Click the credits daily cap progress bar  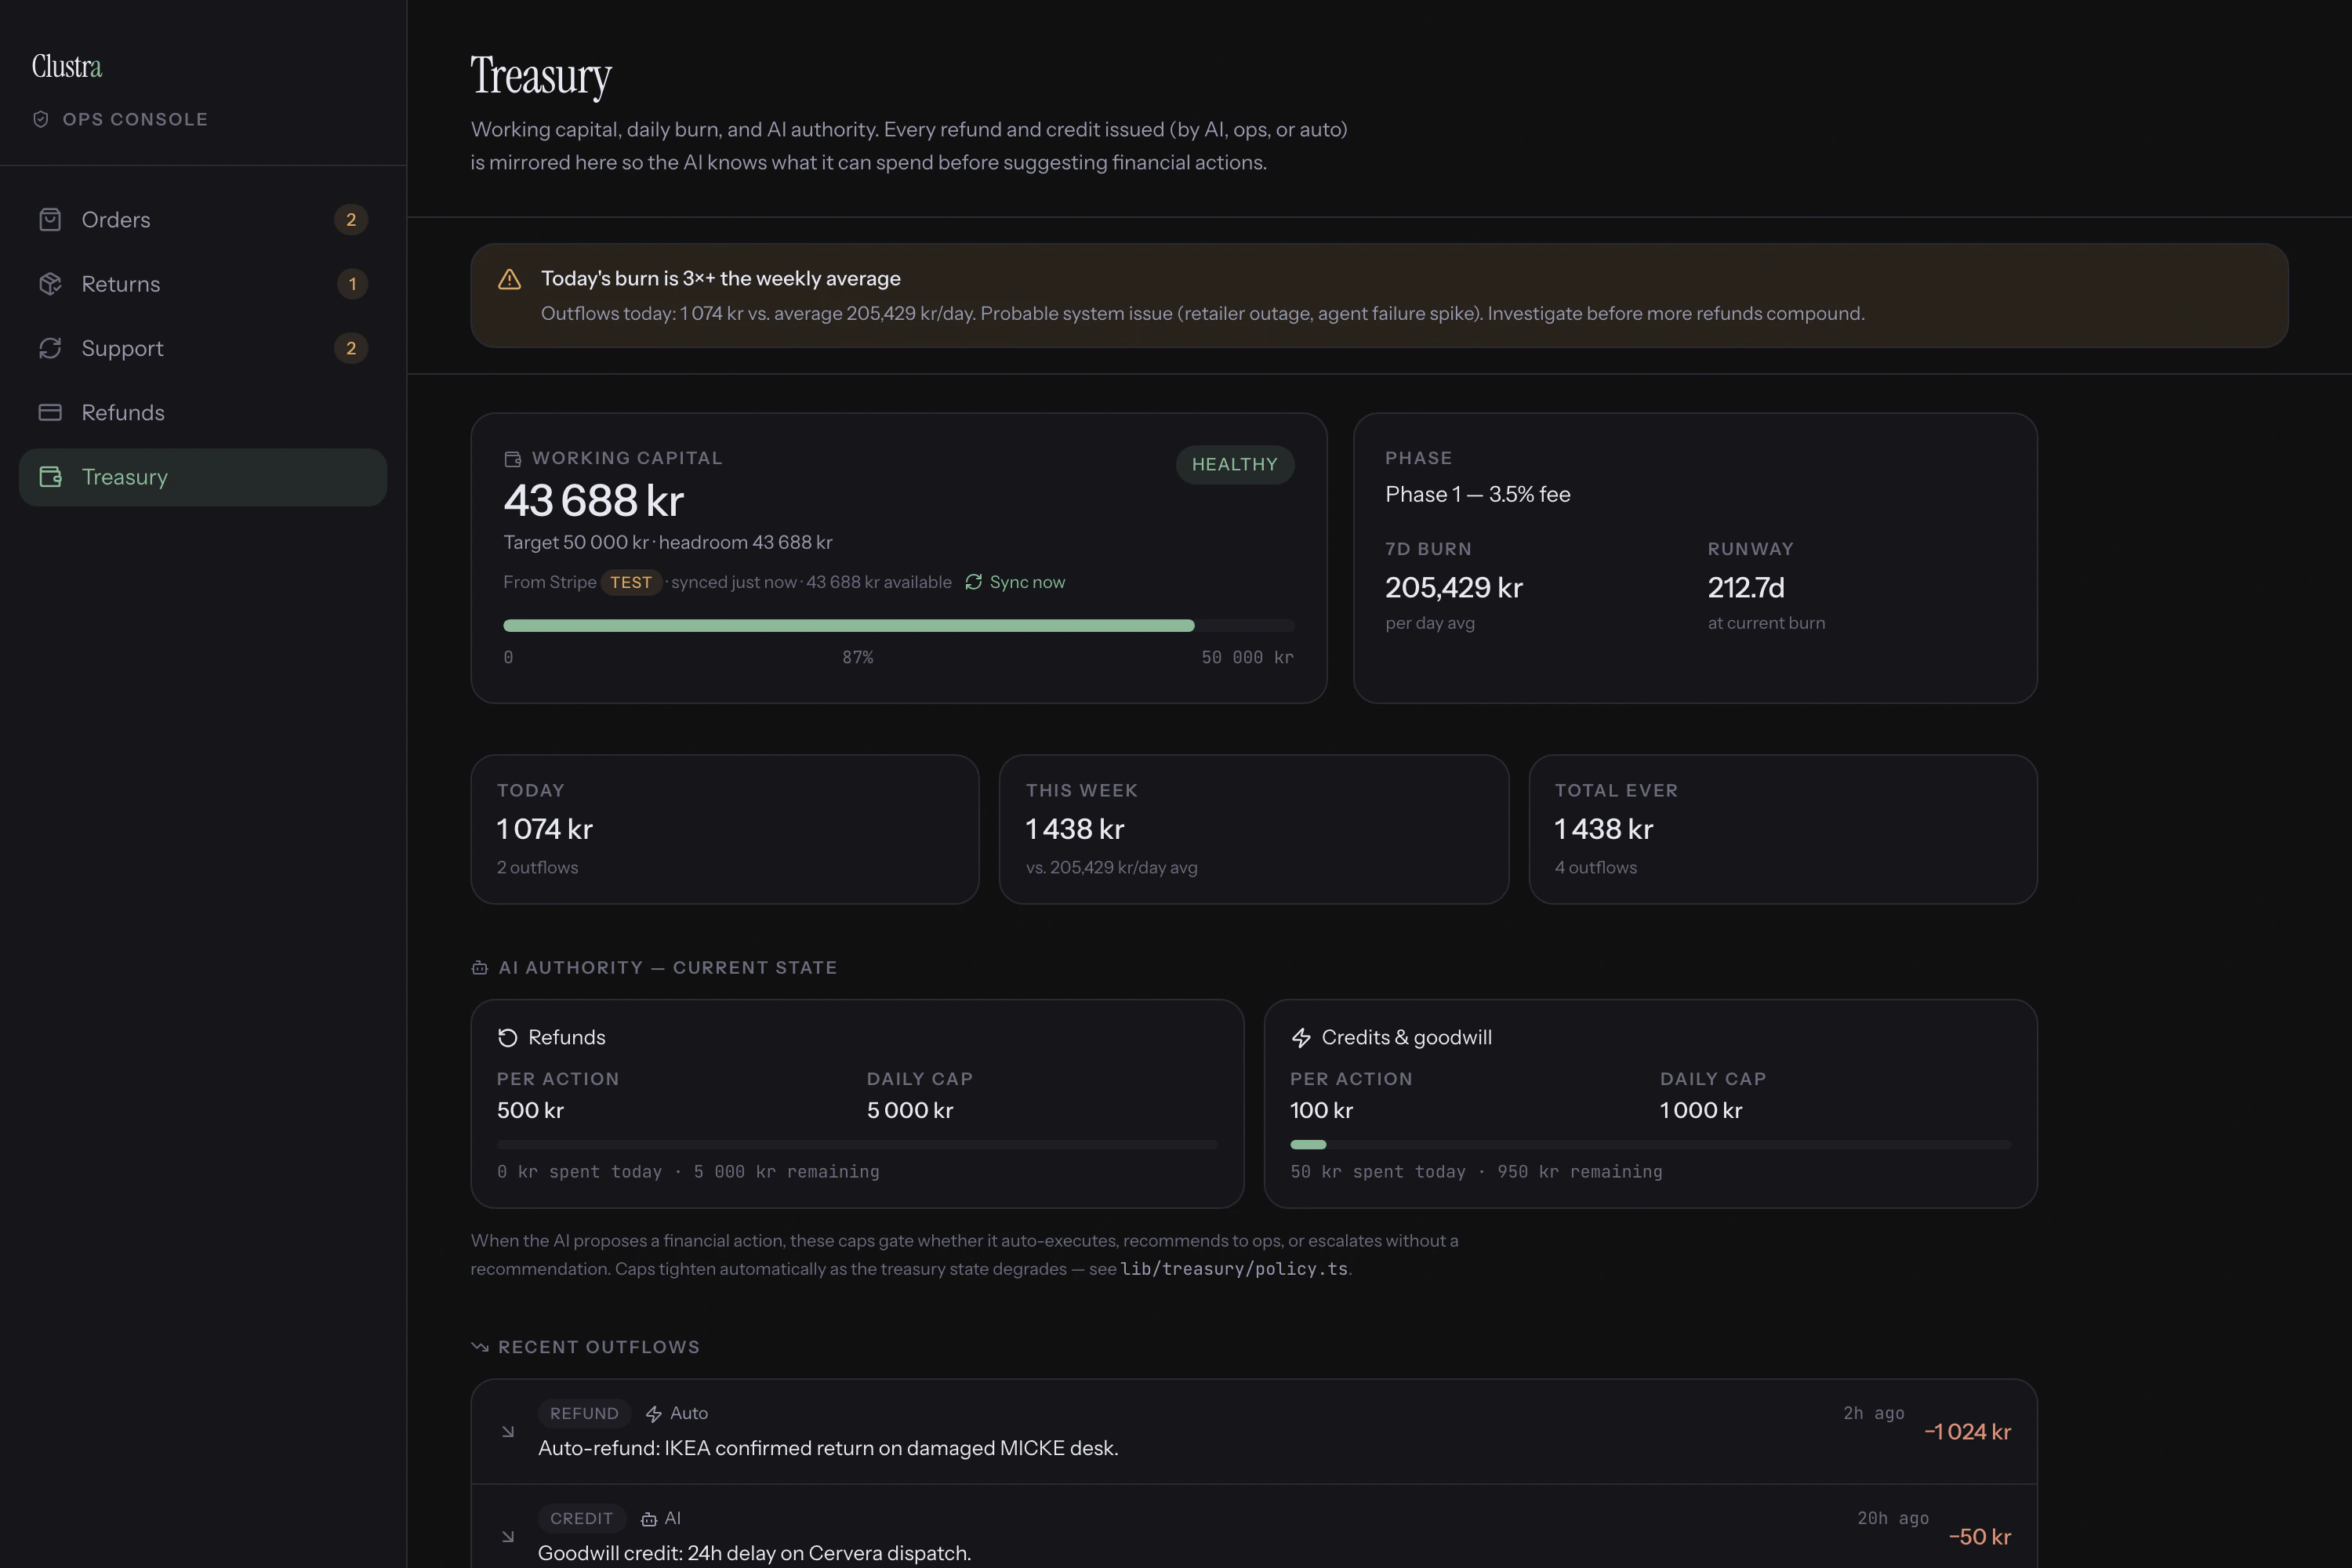coord(1650,1144)
